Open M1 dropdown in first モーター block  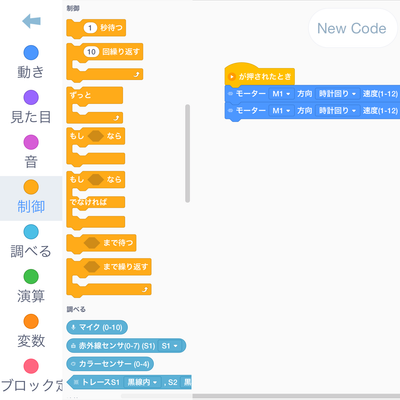click(281, 94)
